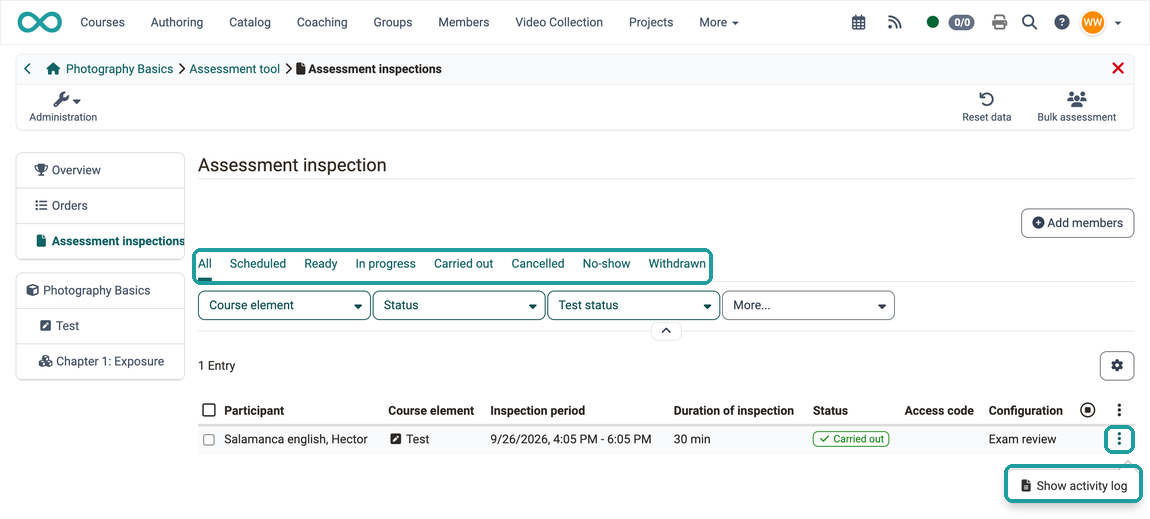
Task: Switch to the In progress tab
Action: pyautogui.click(x=385, y=264)
